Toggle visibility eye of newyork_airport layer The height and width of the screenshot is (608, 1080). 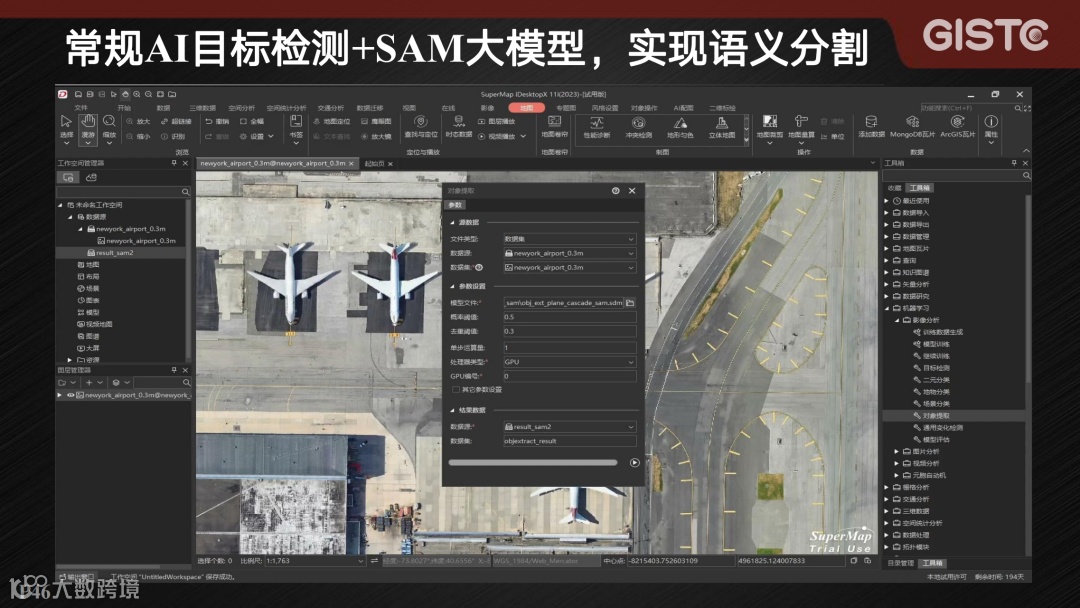[x=70, y=395]
